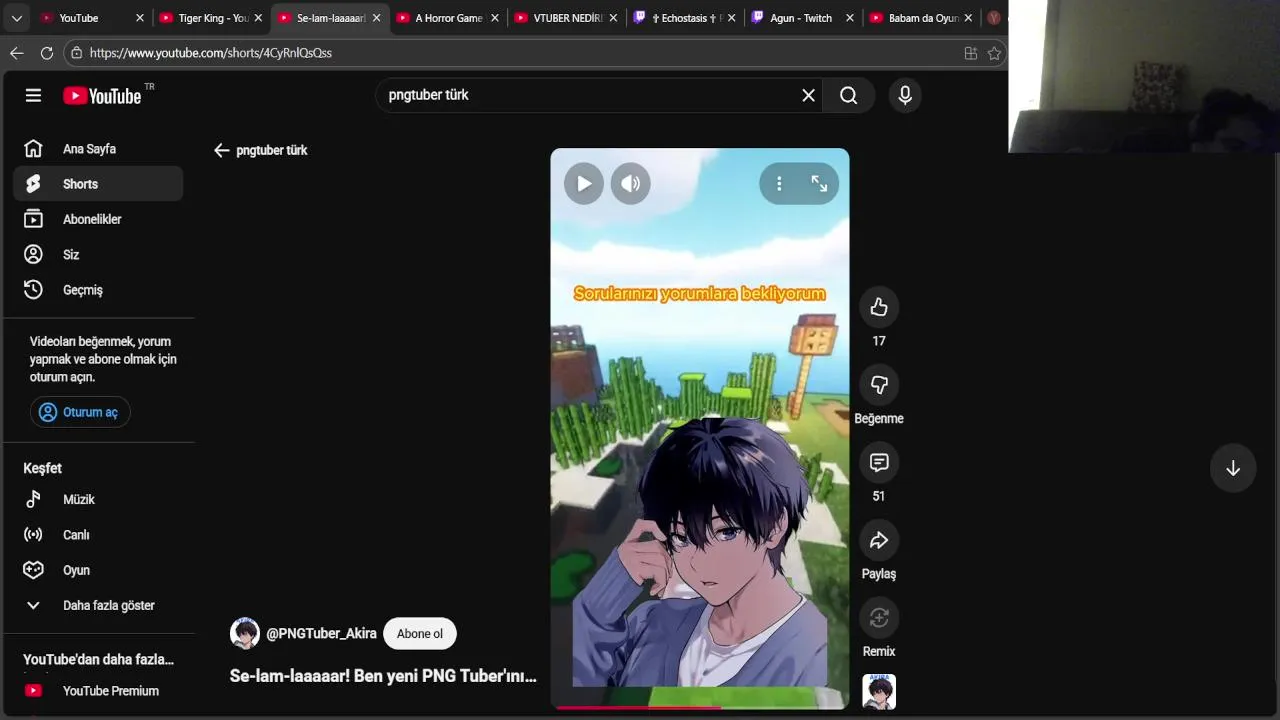Start voice search with the microphone
Screen dimensions: 1280x720
pyautogui.click(x=905, y=95)
